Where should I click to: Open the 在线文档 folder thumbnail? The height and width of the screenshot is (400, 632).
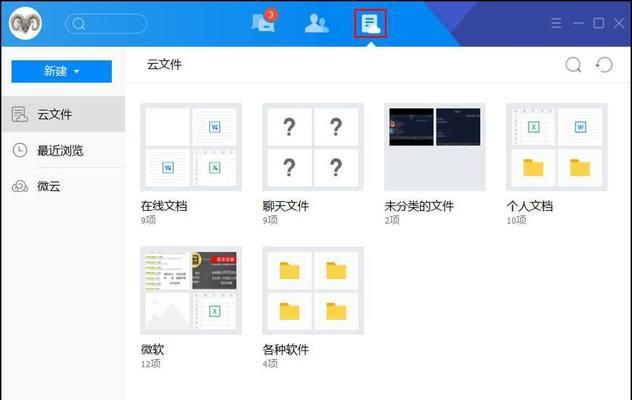(191, 147)
